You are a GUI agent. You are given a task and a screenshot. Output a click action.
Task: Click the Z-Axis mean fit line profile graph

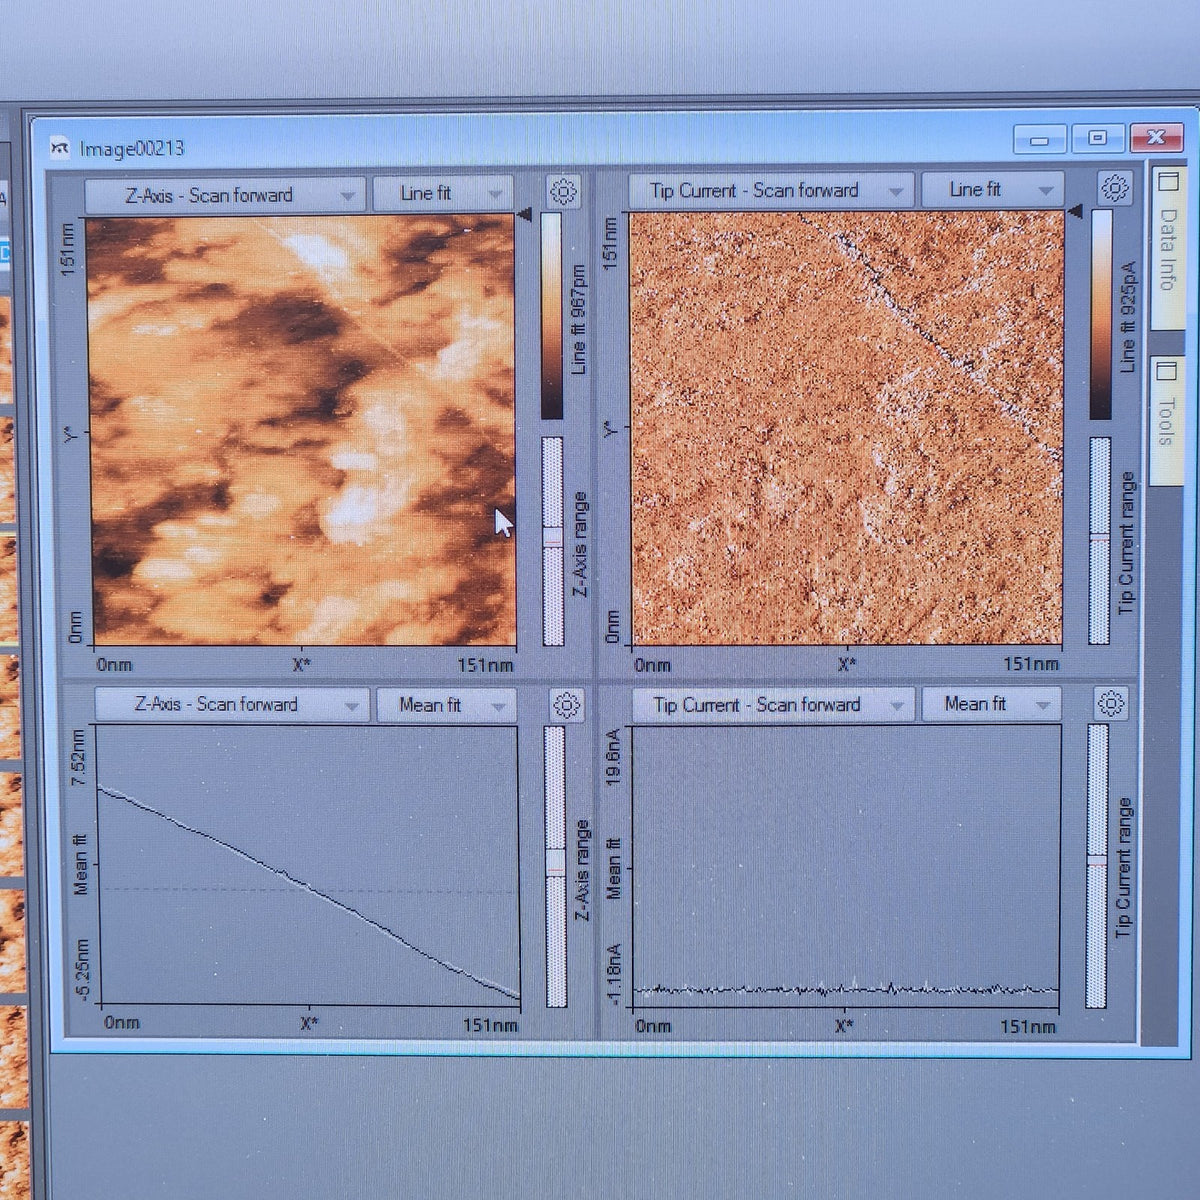click(x=309, y=864)
